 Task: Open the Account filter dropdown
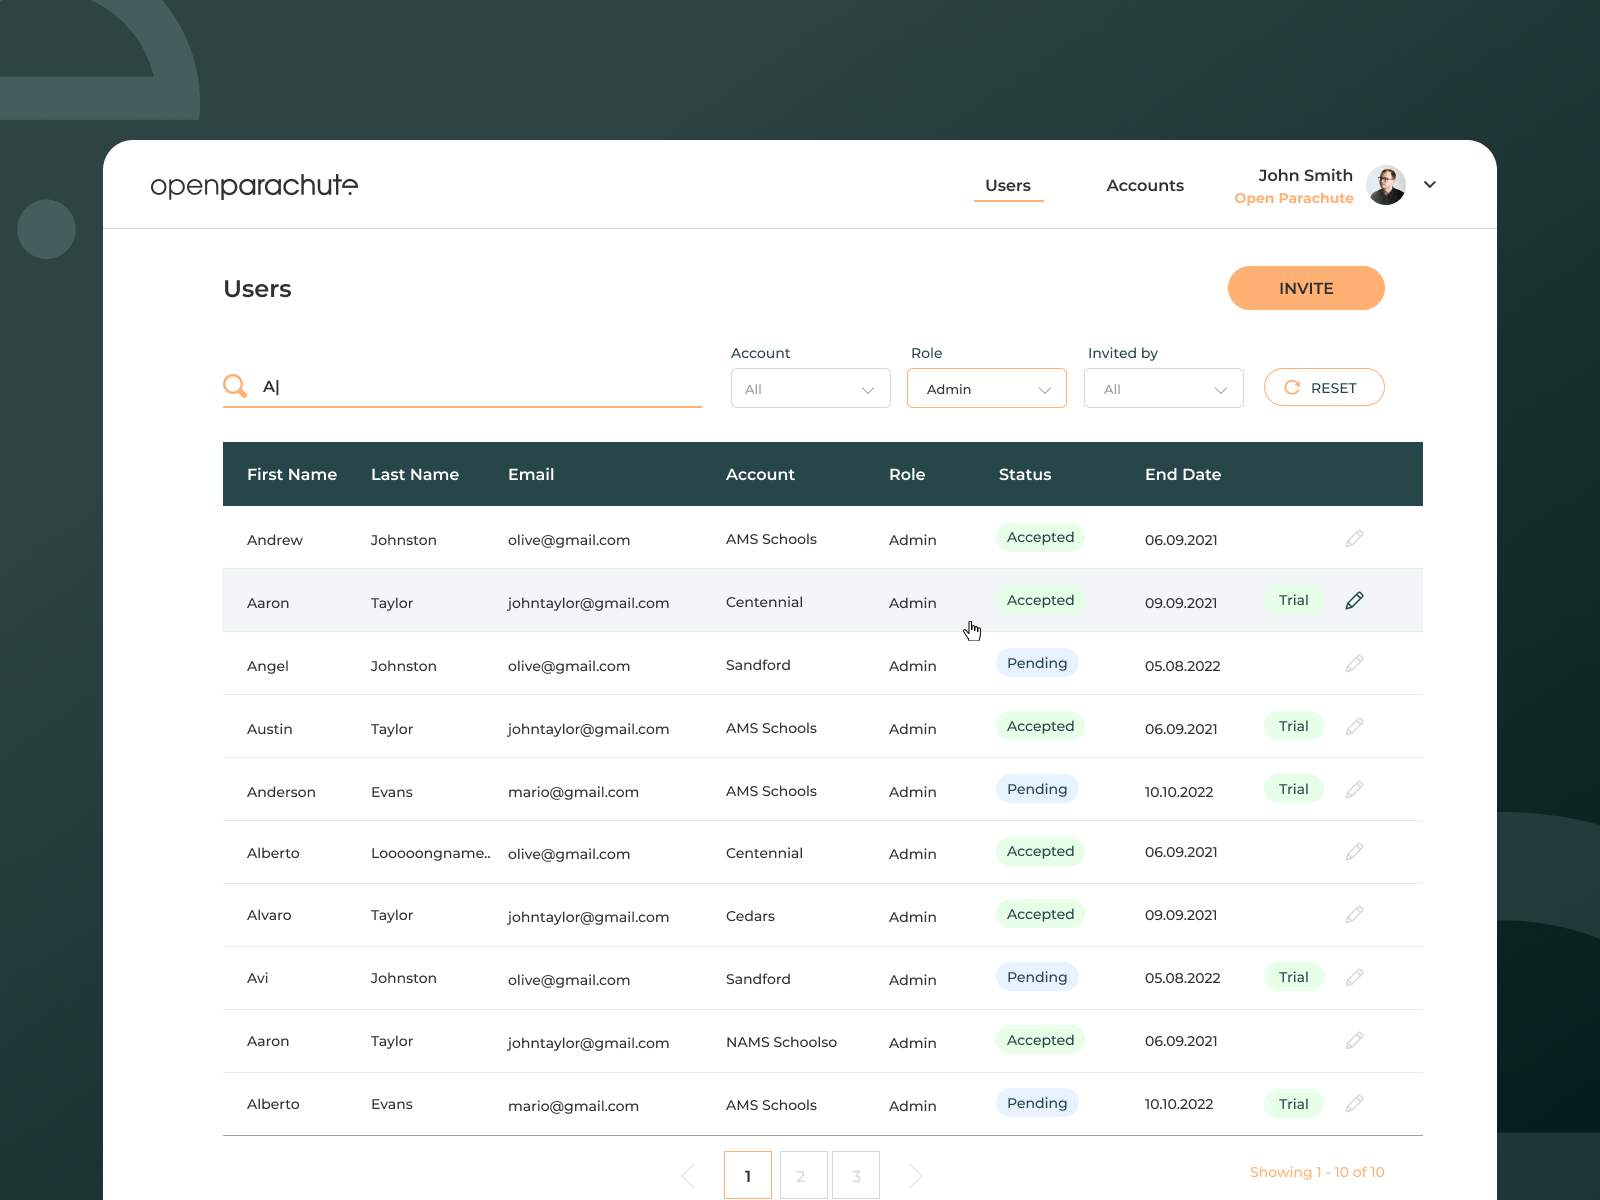[x=811, y=389]
